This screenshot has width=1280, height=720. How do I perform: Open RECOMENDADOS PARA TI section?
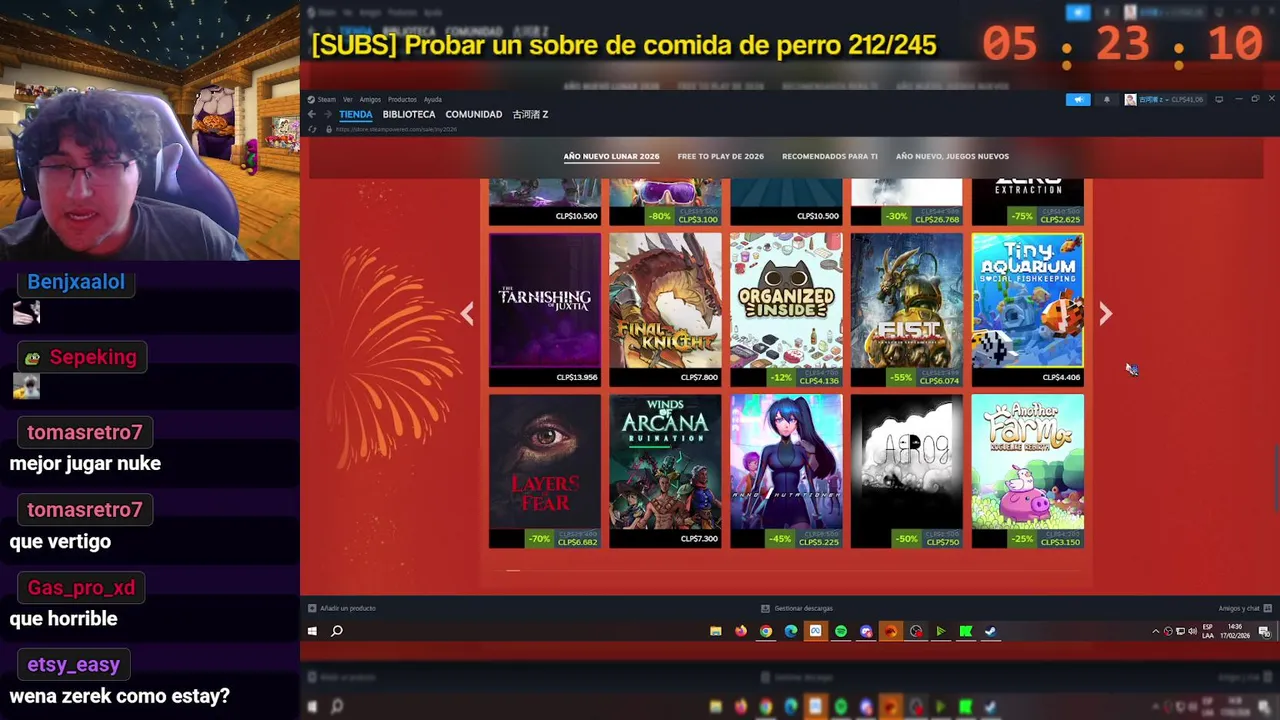830,156
